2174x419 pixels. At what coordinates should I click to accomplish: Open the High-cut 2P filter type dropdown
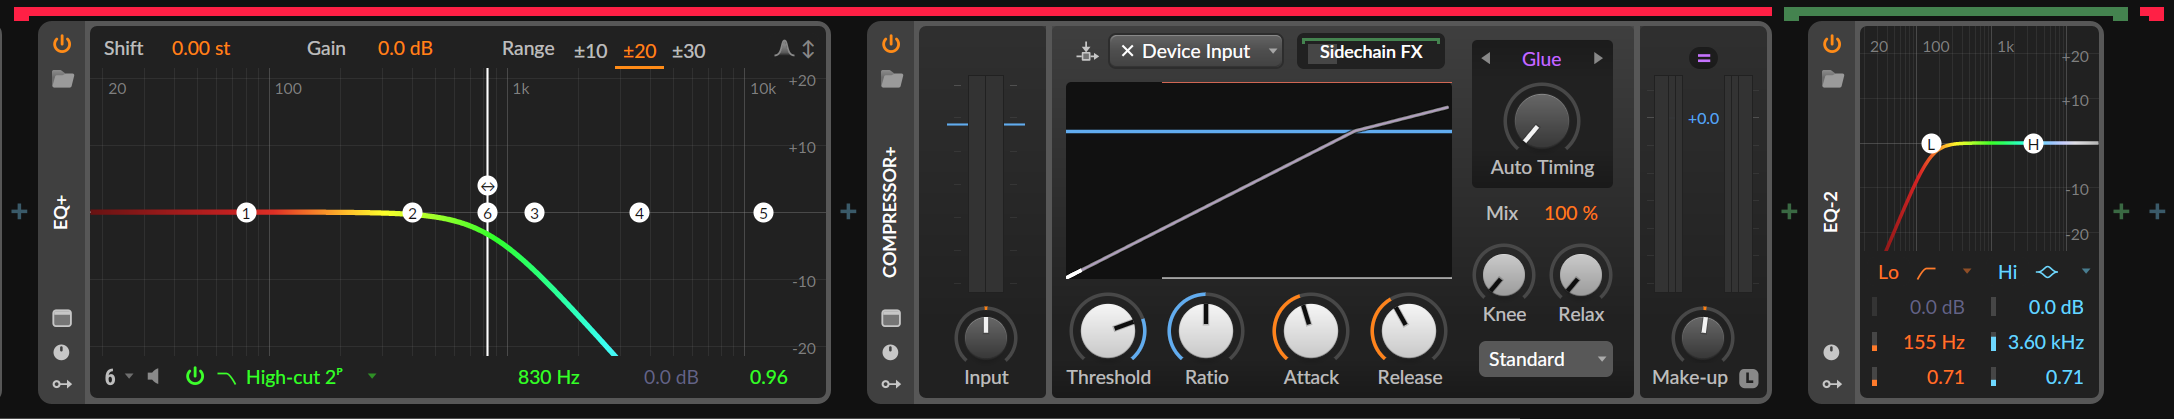coord(372,377)
